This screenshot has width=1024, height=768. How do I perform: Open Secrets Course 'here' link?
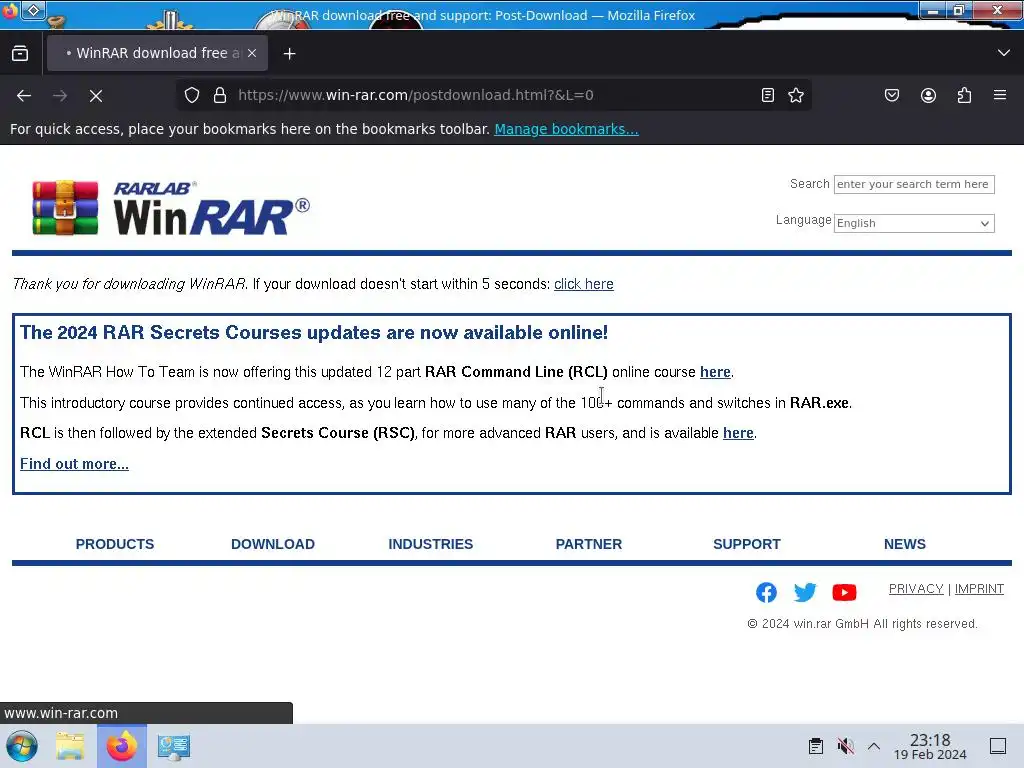pos(738,433)
